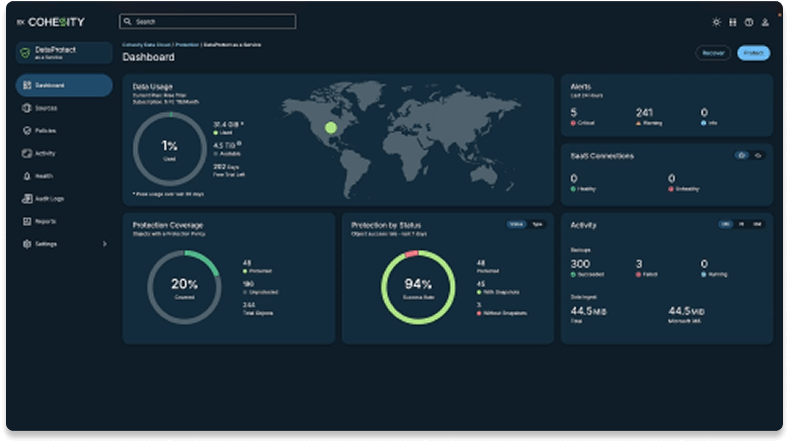Go to Audit Logs in sidebar
Image resolution: width=789 pixels, height=443 pixels.
pyautogui.click(x=49, y=199)
